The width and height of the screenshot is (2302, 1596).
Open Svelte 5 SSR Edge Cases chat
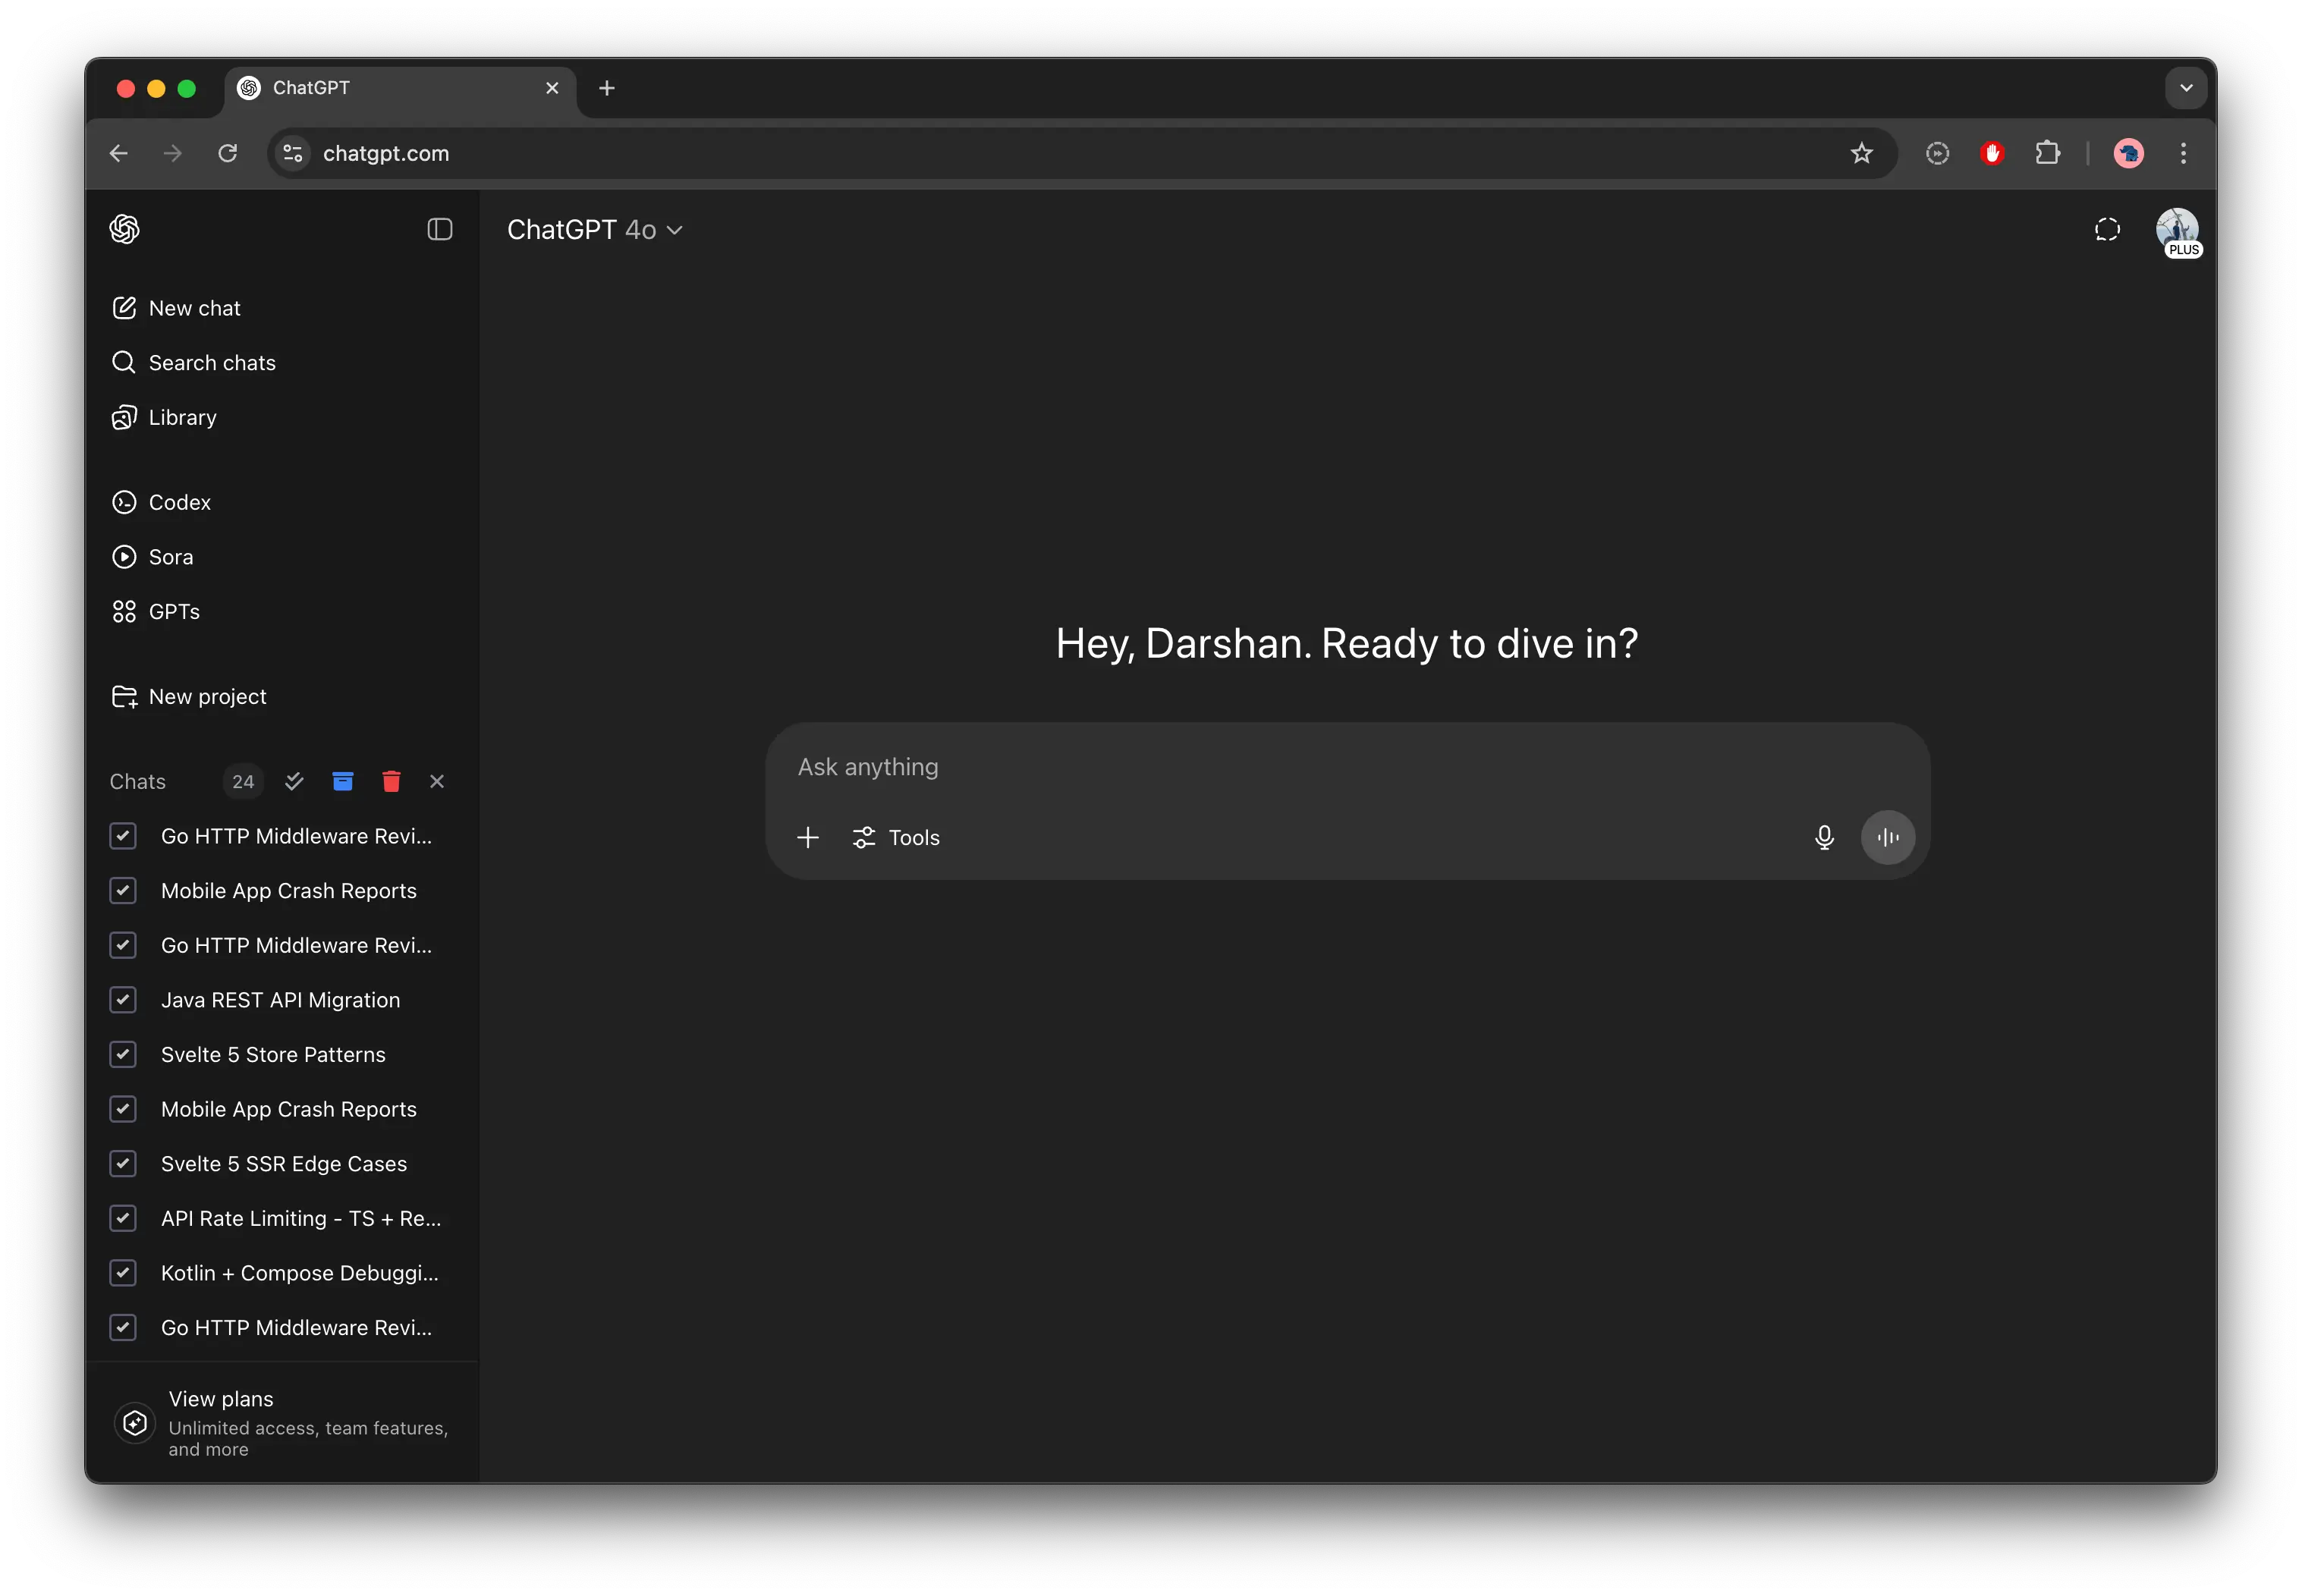pyautogui.click(x=284, y=1163)
